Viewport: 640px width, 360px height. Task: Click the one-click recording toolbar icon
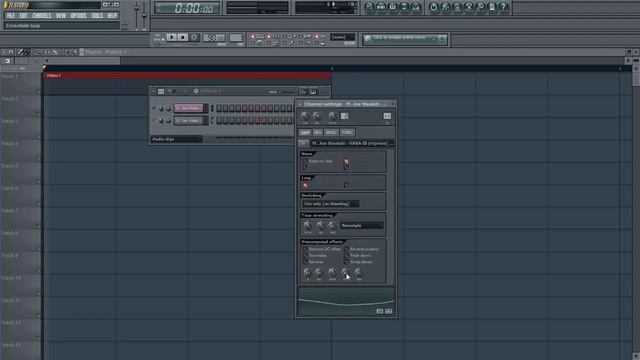coord(480,7)
